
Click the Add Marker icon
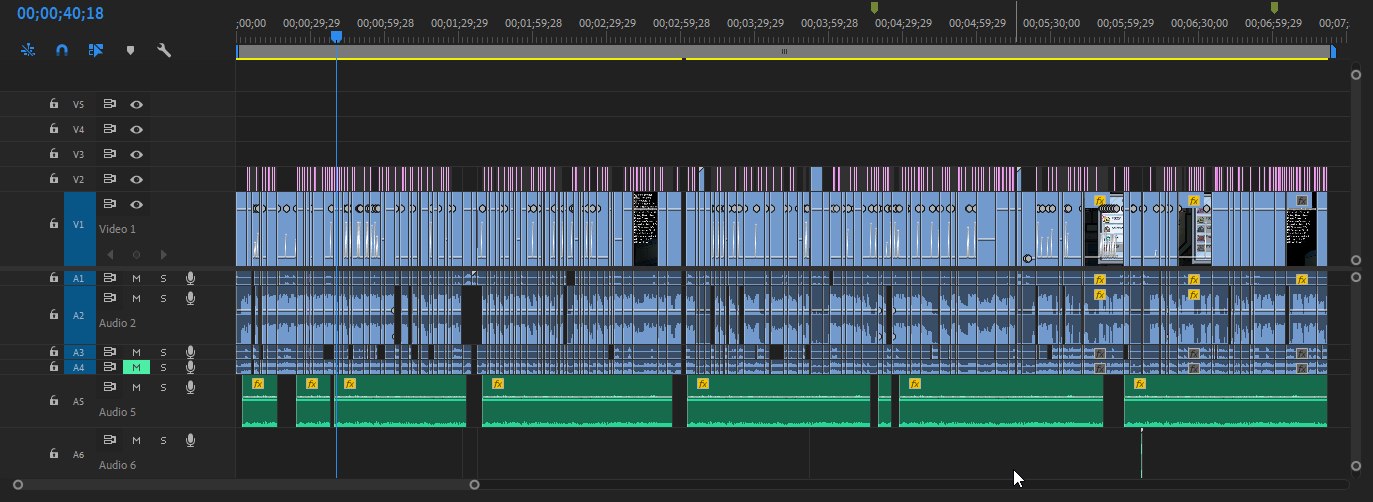tap(130, 49)
